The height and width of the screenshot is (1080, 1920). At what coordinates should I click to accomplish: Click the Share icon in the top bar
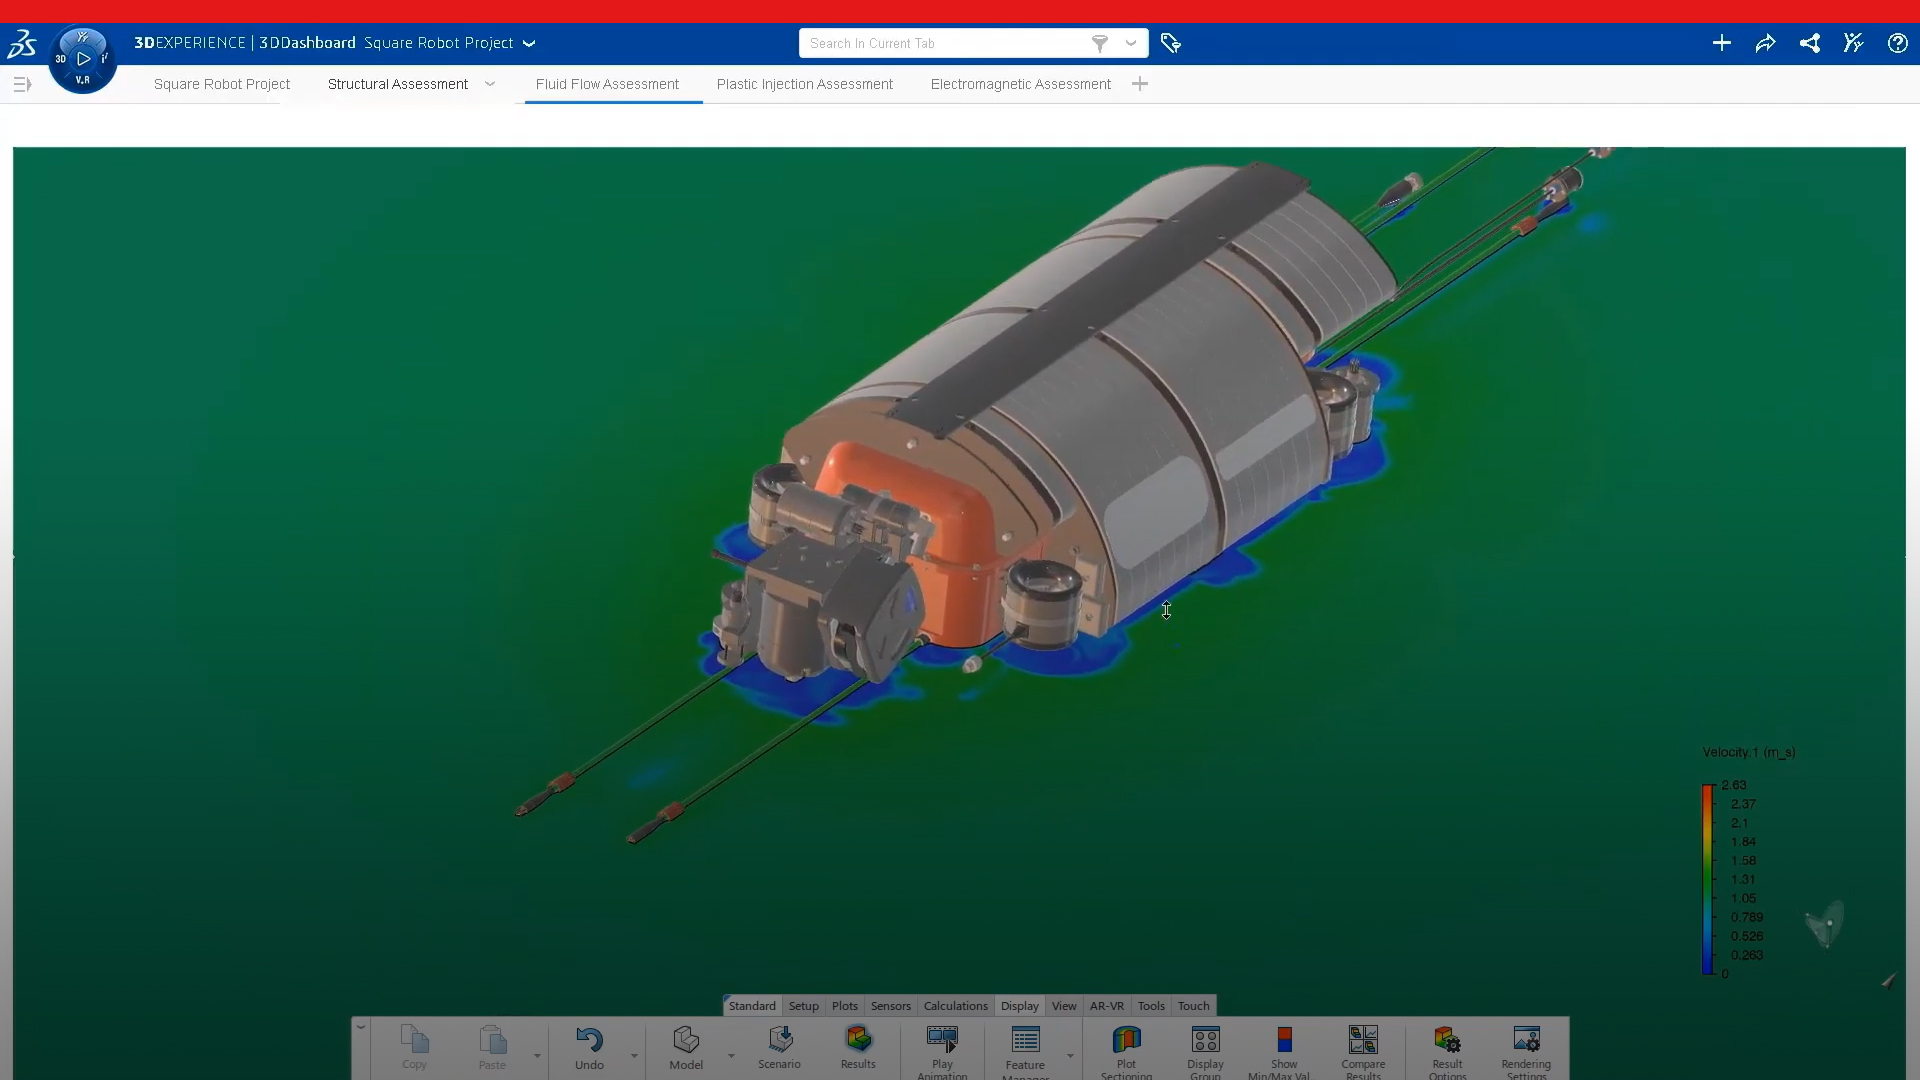tap(1810, 43)
